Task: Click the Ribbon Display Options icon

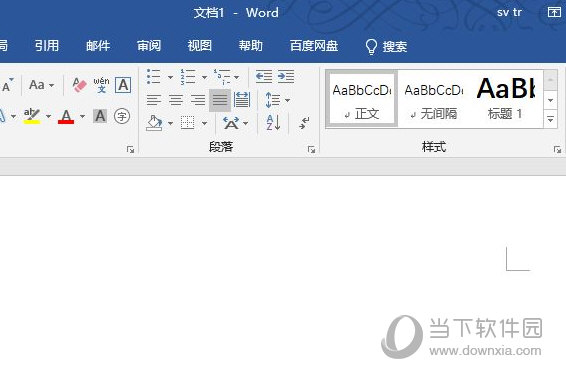Action: (554, 12)
